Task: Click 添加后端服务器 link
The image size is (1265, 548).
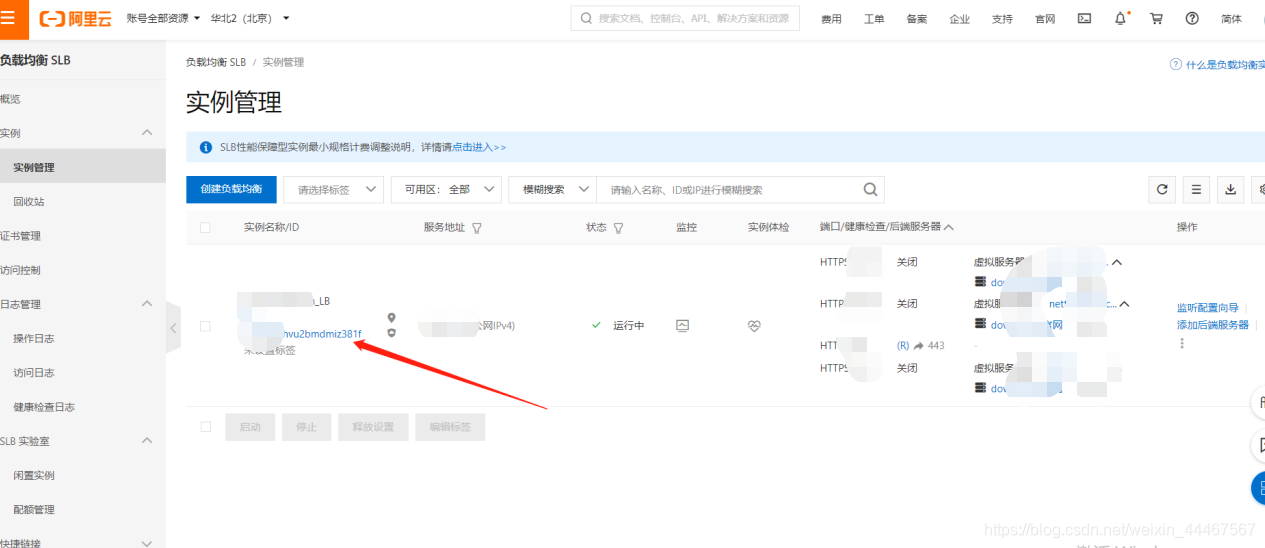Action: pyautogui.click(x=1213, y=325)
